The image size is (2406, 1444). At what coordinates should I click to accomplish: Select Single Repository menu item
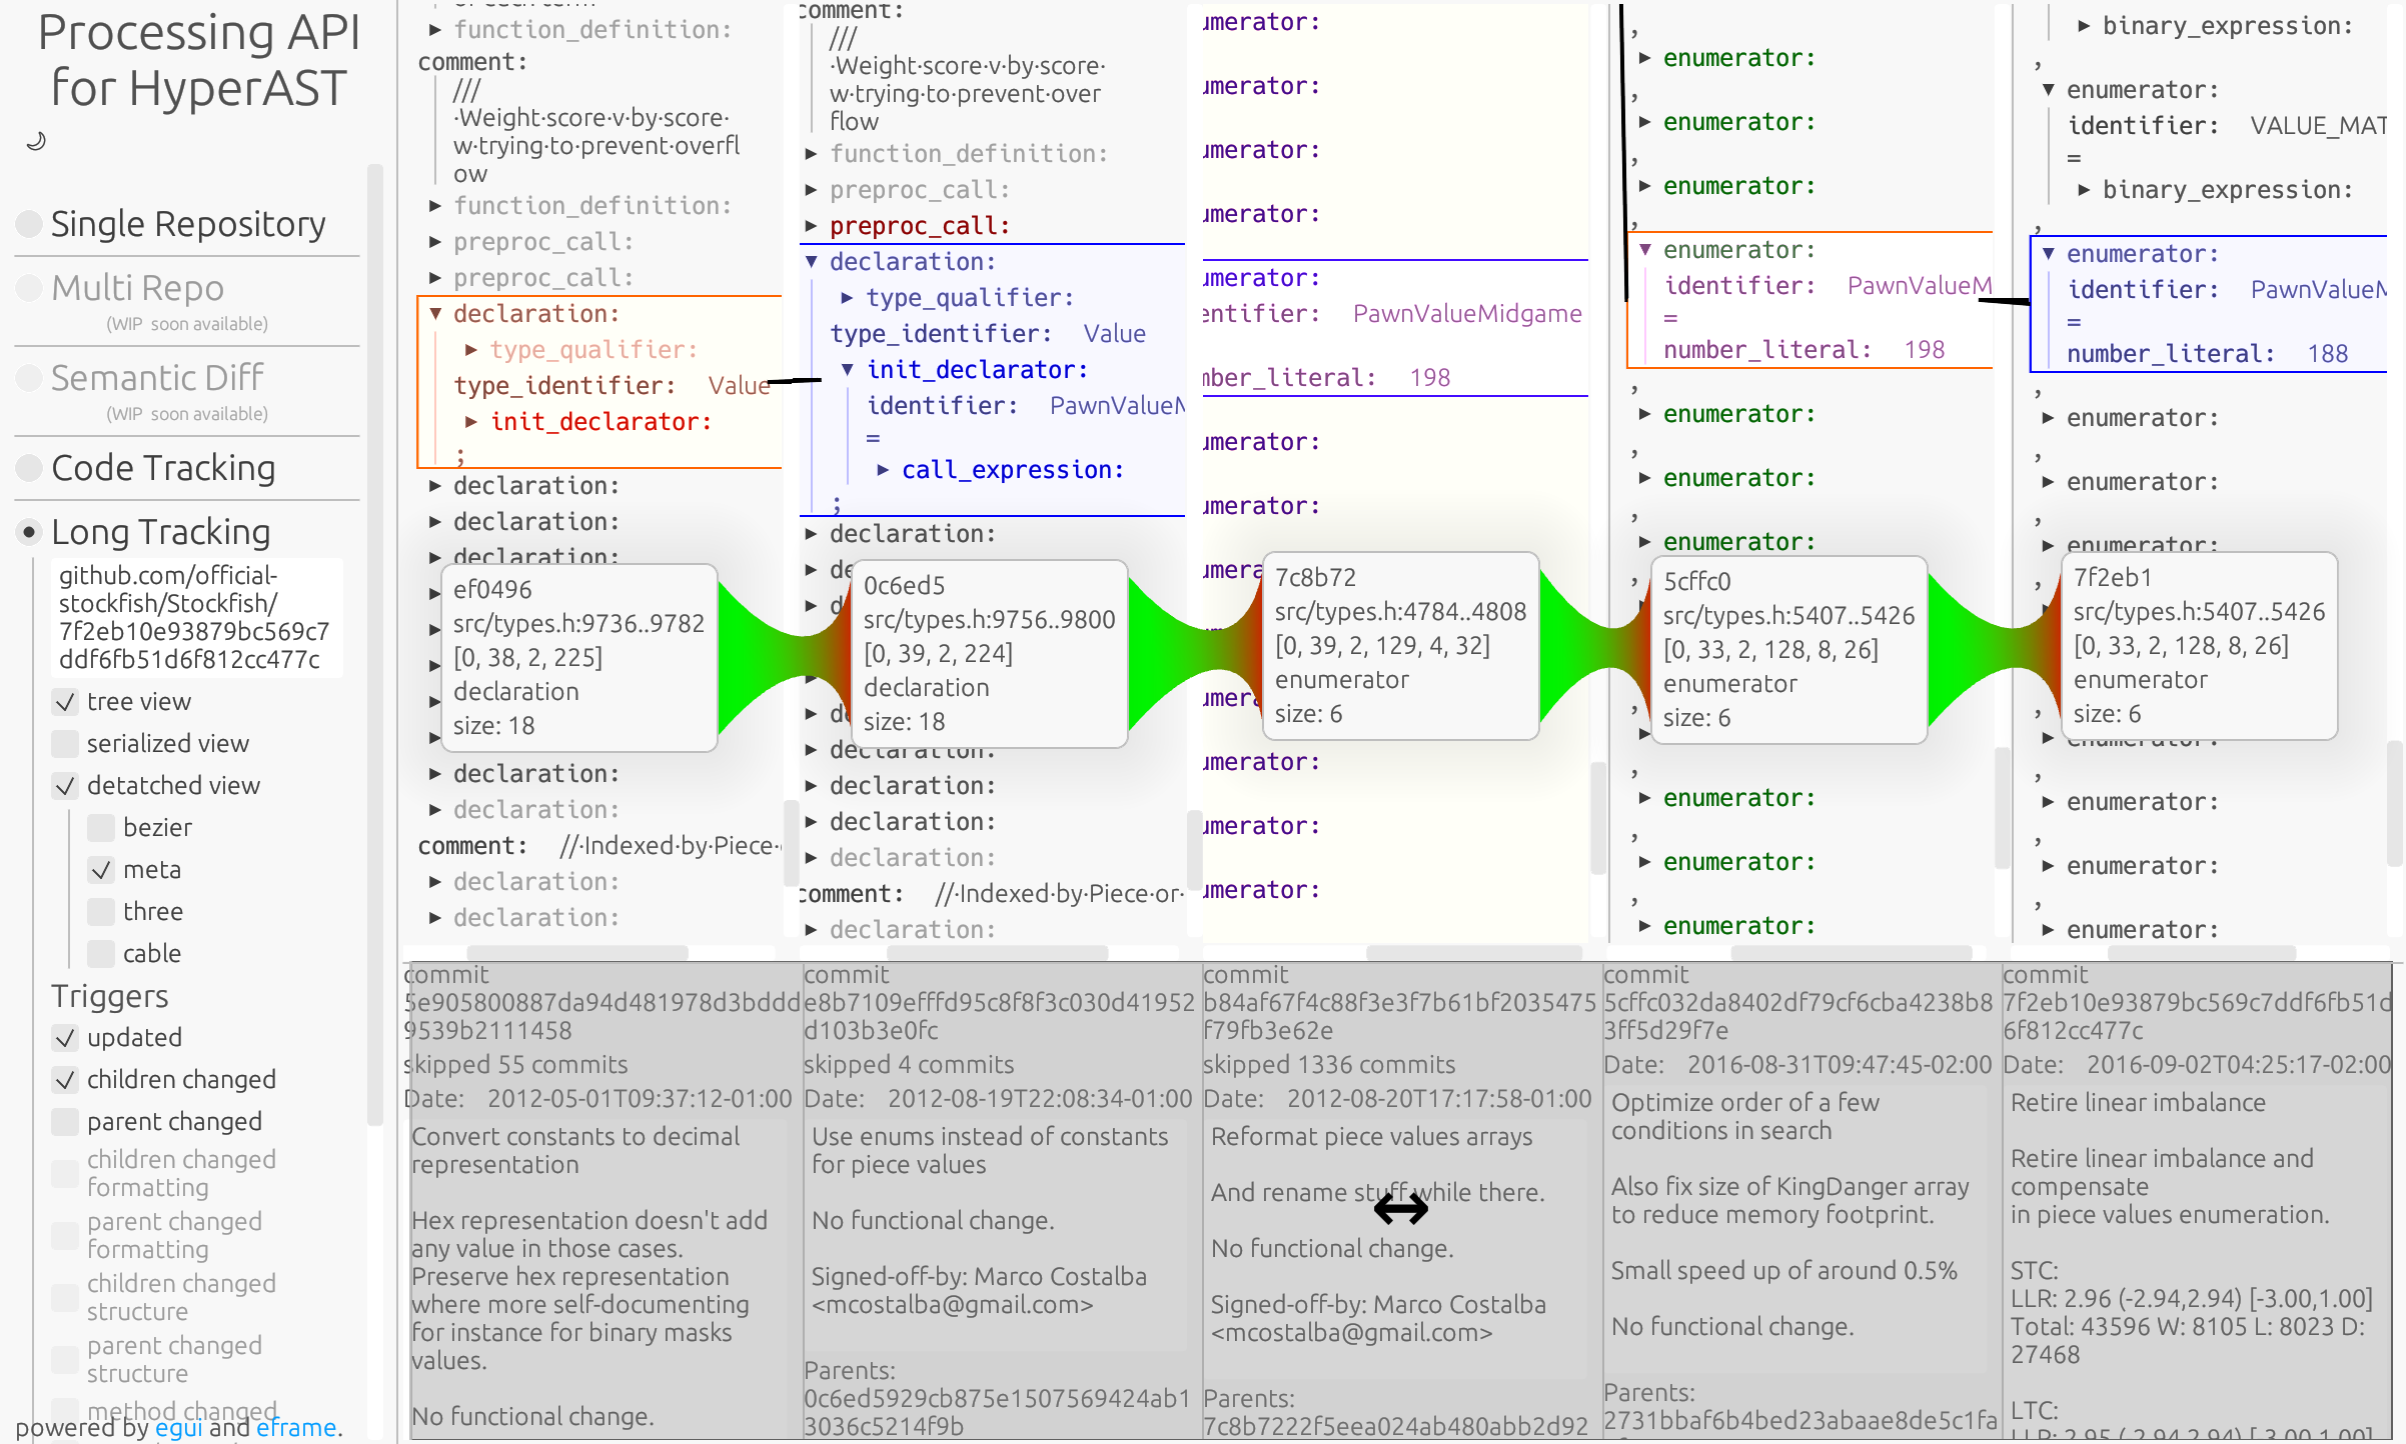189,222
